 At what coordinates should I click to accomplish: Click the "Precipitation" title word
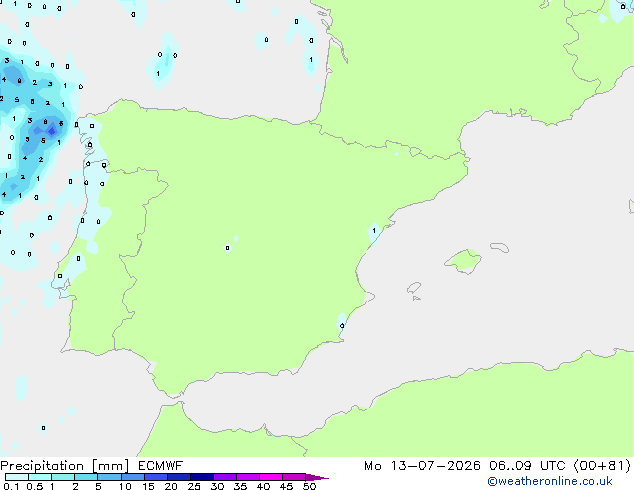(x=42, y=466)
